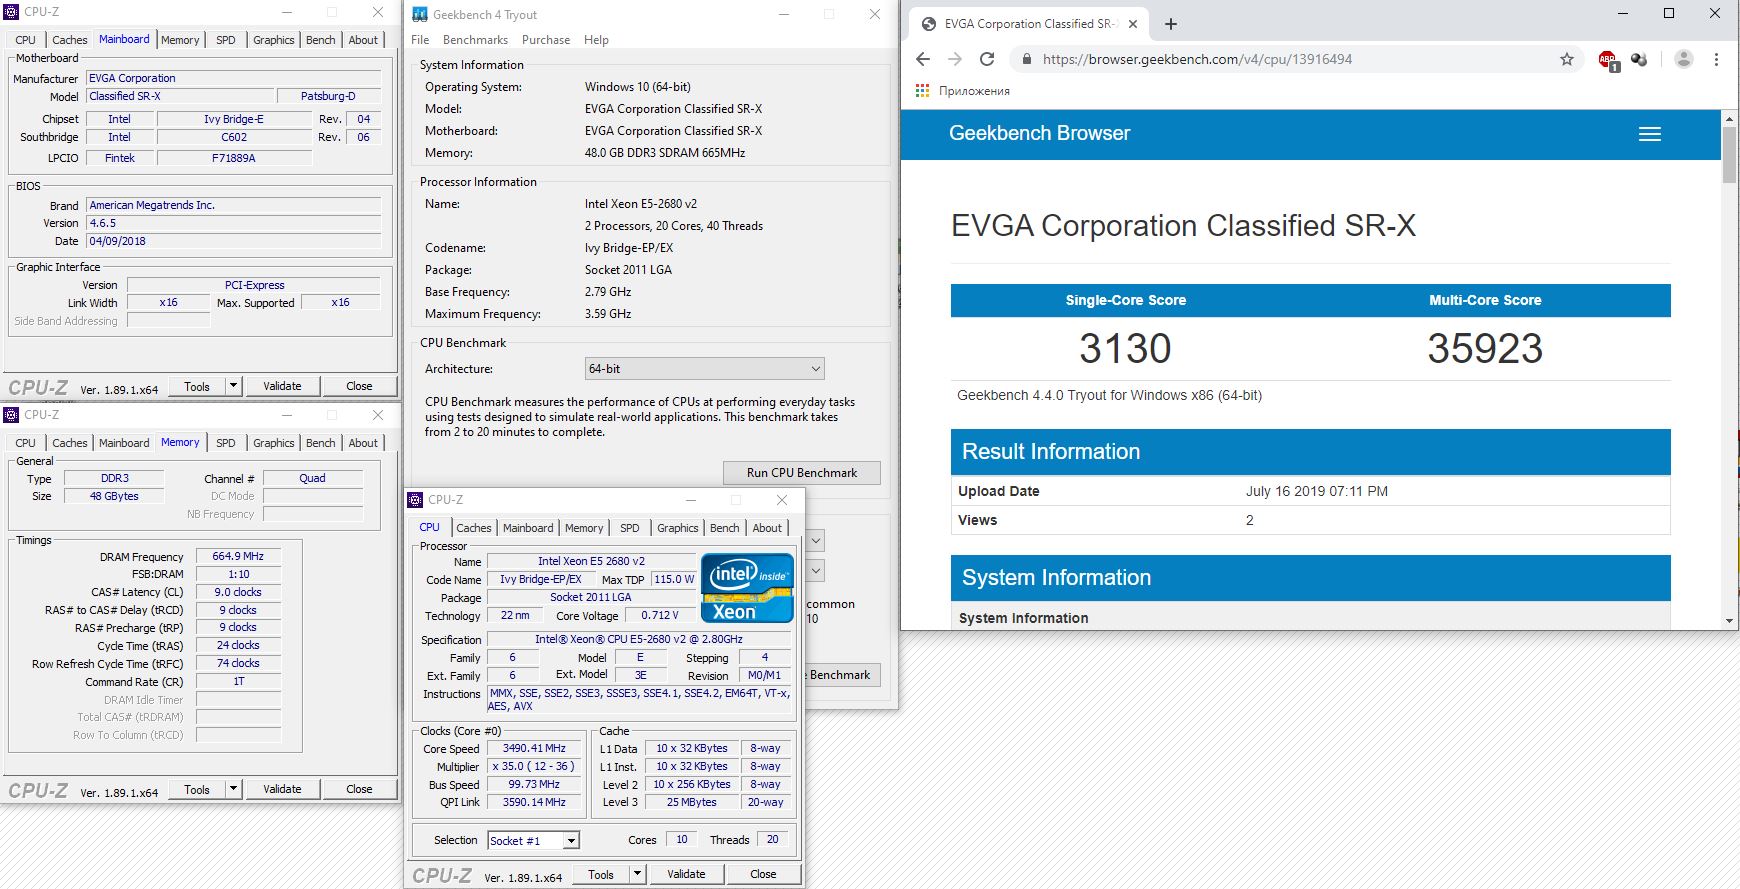The image size is (1740, 889).
Task: Click the Приложения bookmarks label
Action: coord(974,91)
